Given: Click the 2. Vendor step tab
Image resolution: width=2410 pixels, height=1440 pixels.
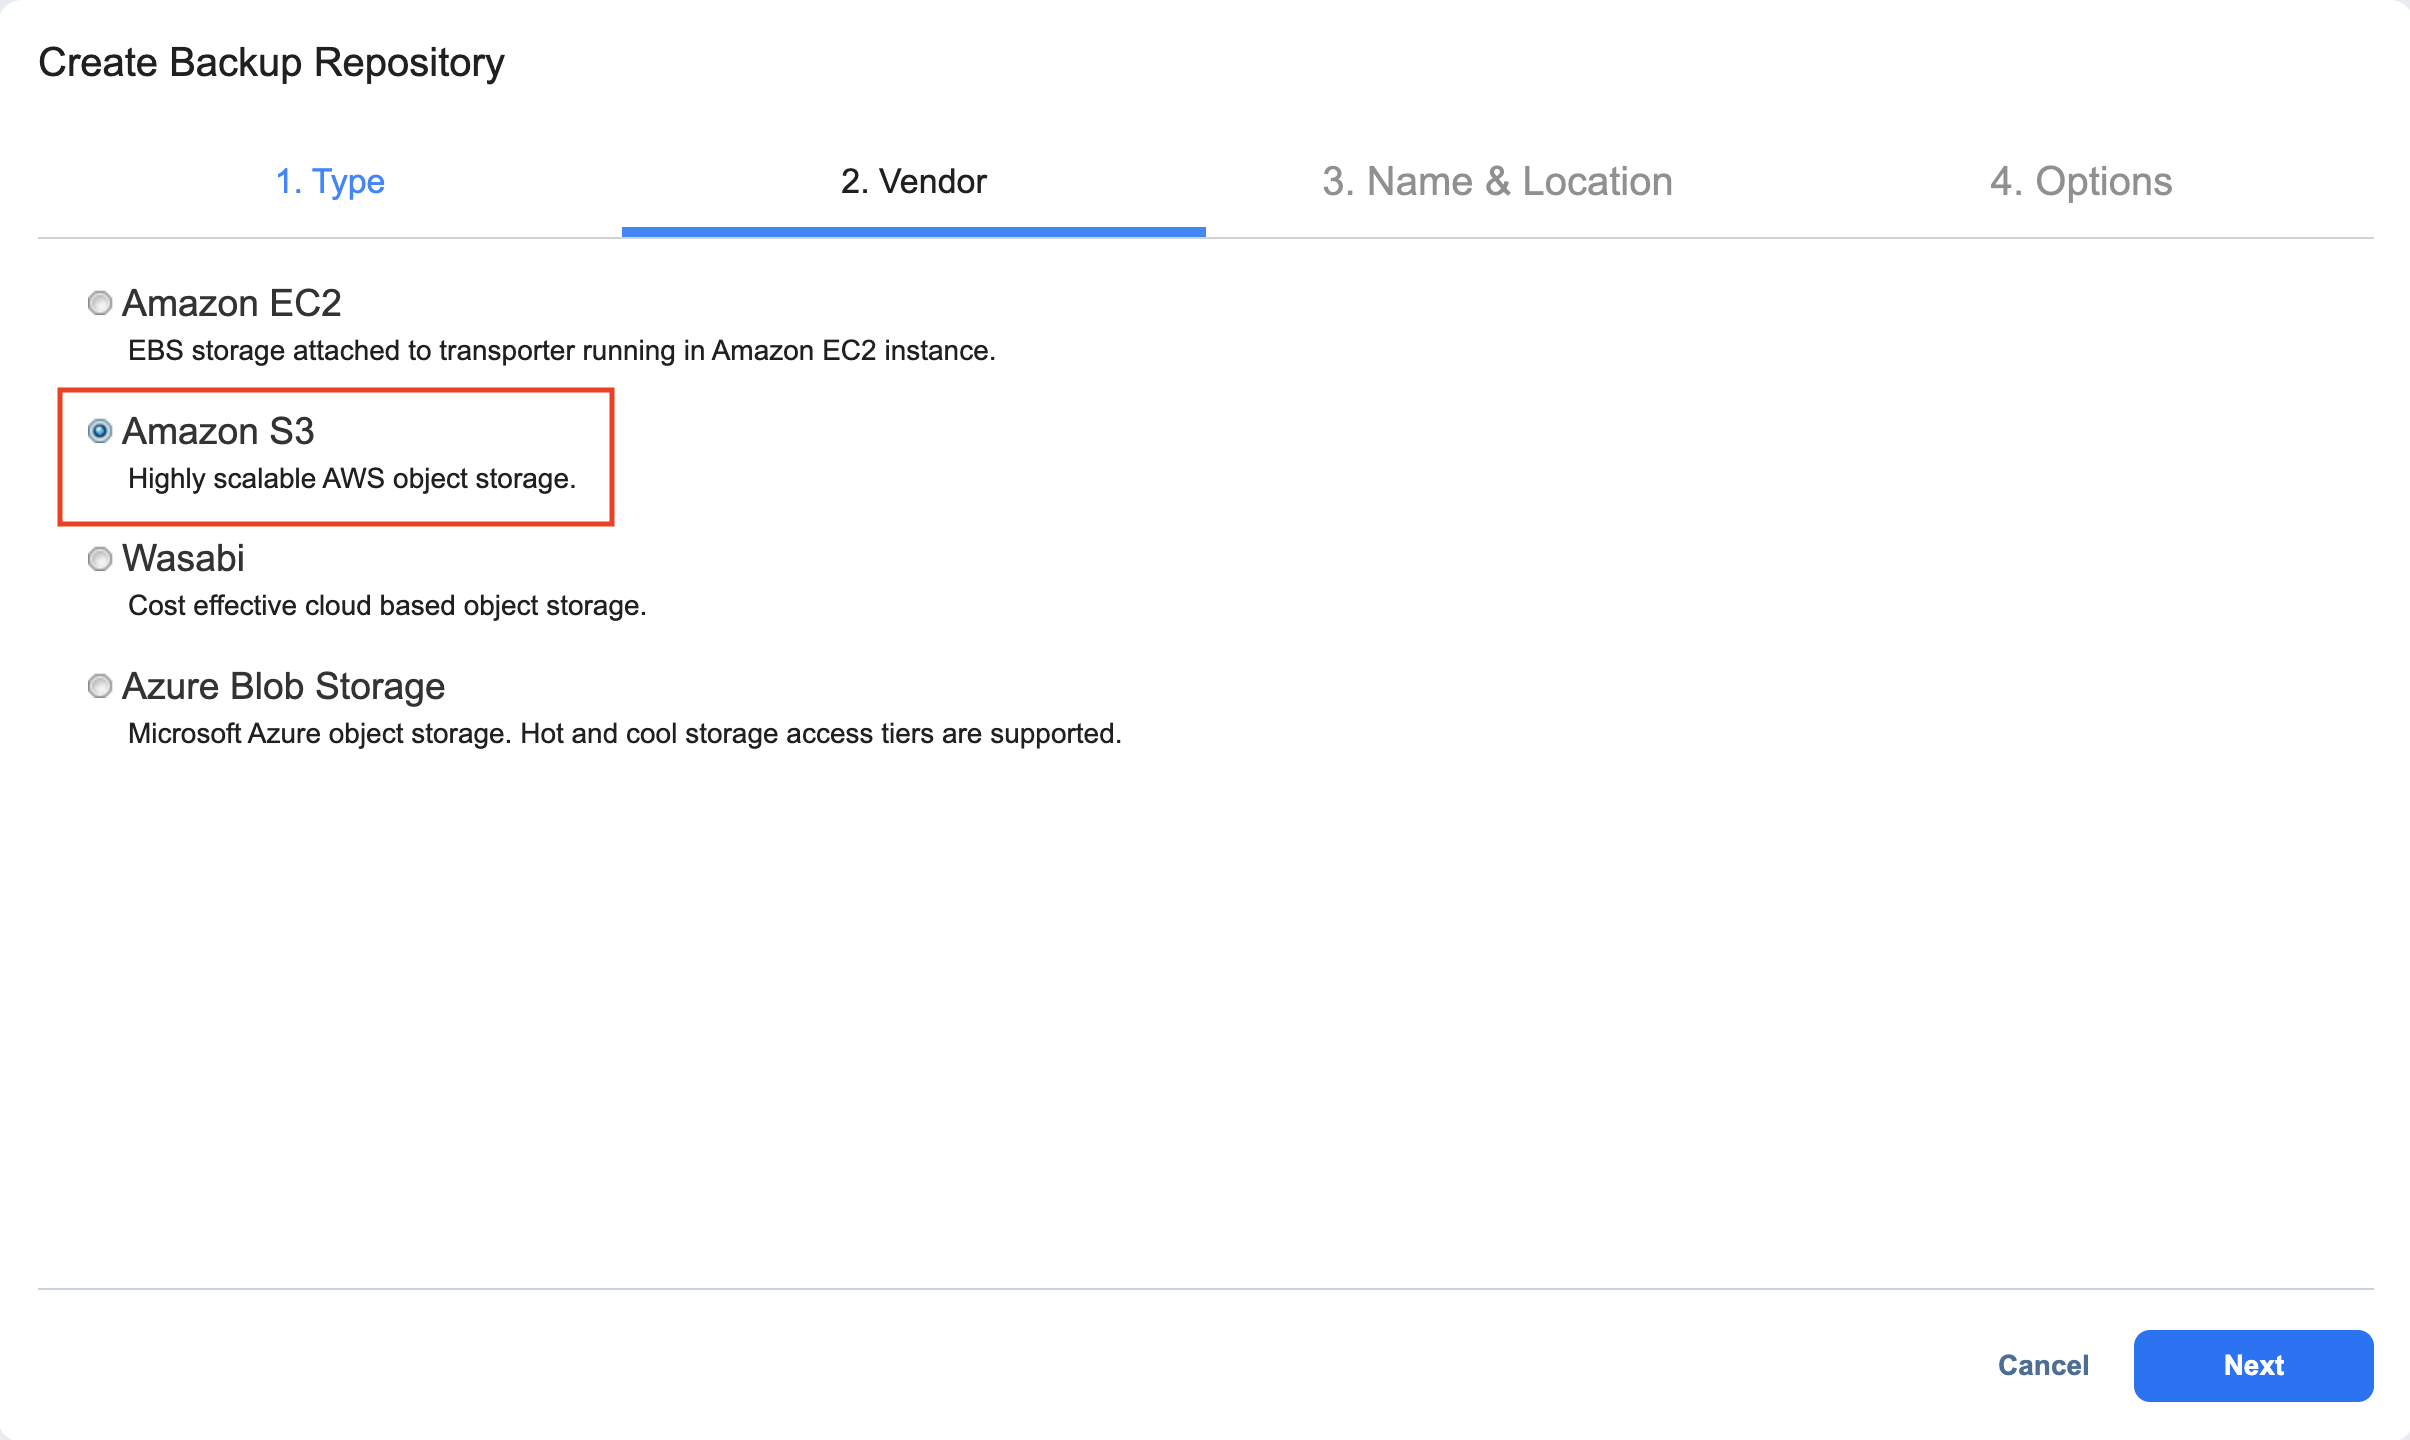Looking at the screenshot, I should [913, 182].
